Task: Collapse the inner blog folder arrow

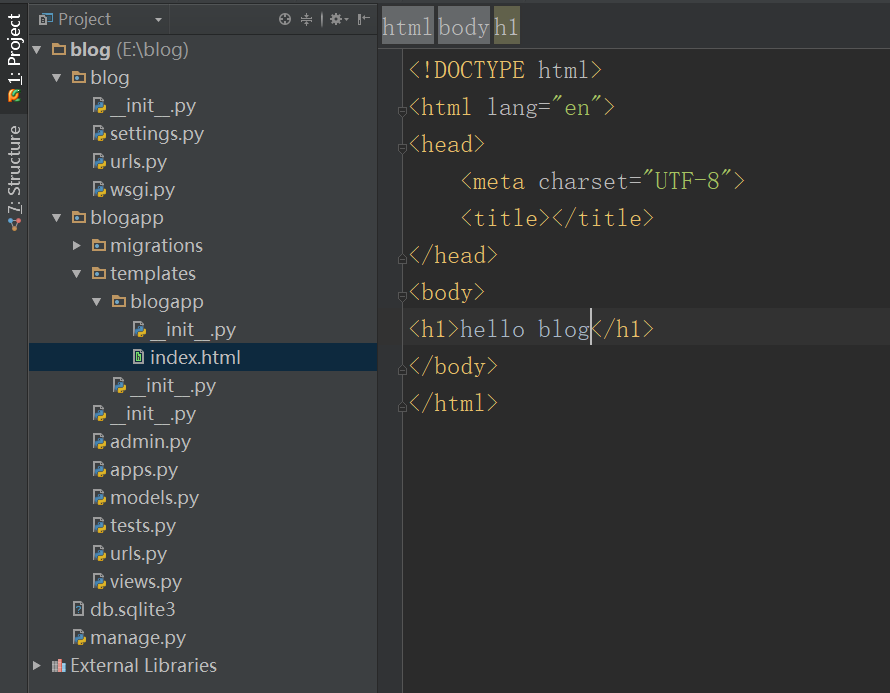Action: click(x=57, y=78)
